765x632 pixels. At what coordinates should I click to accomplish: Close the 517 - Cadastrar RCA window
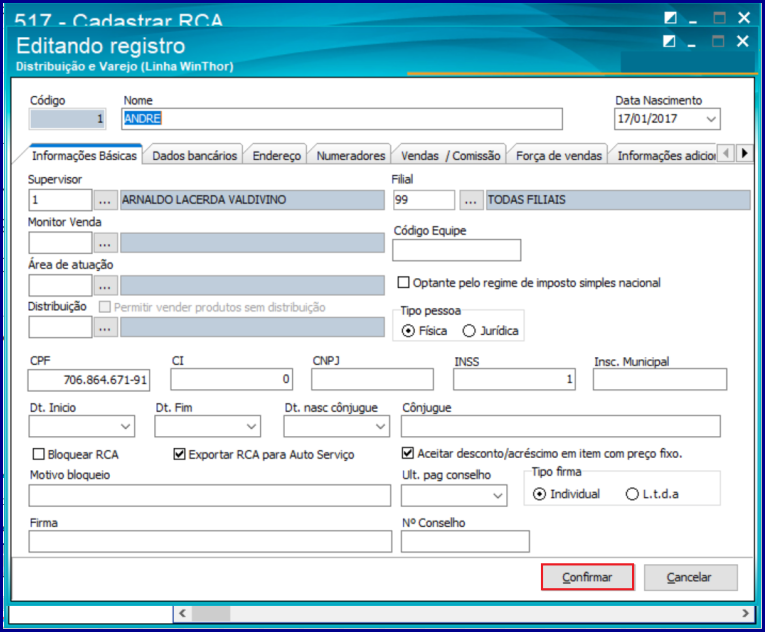tap(744, 18)
